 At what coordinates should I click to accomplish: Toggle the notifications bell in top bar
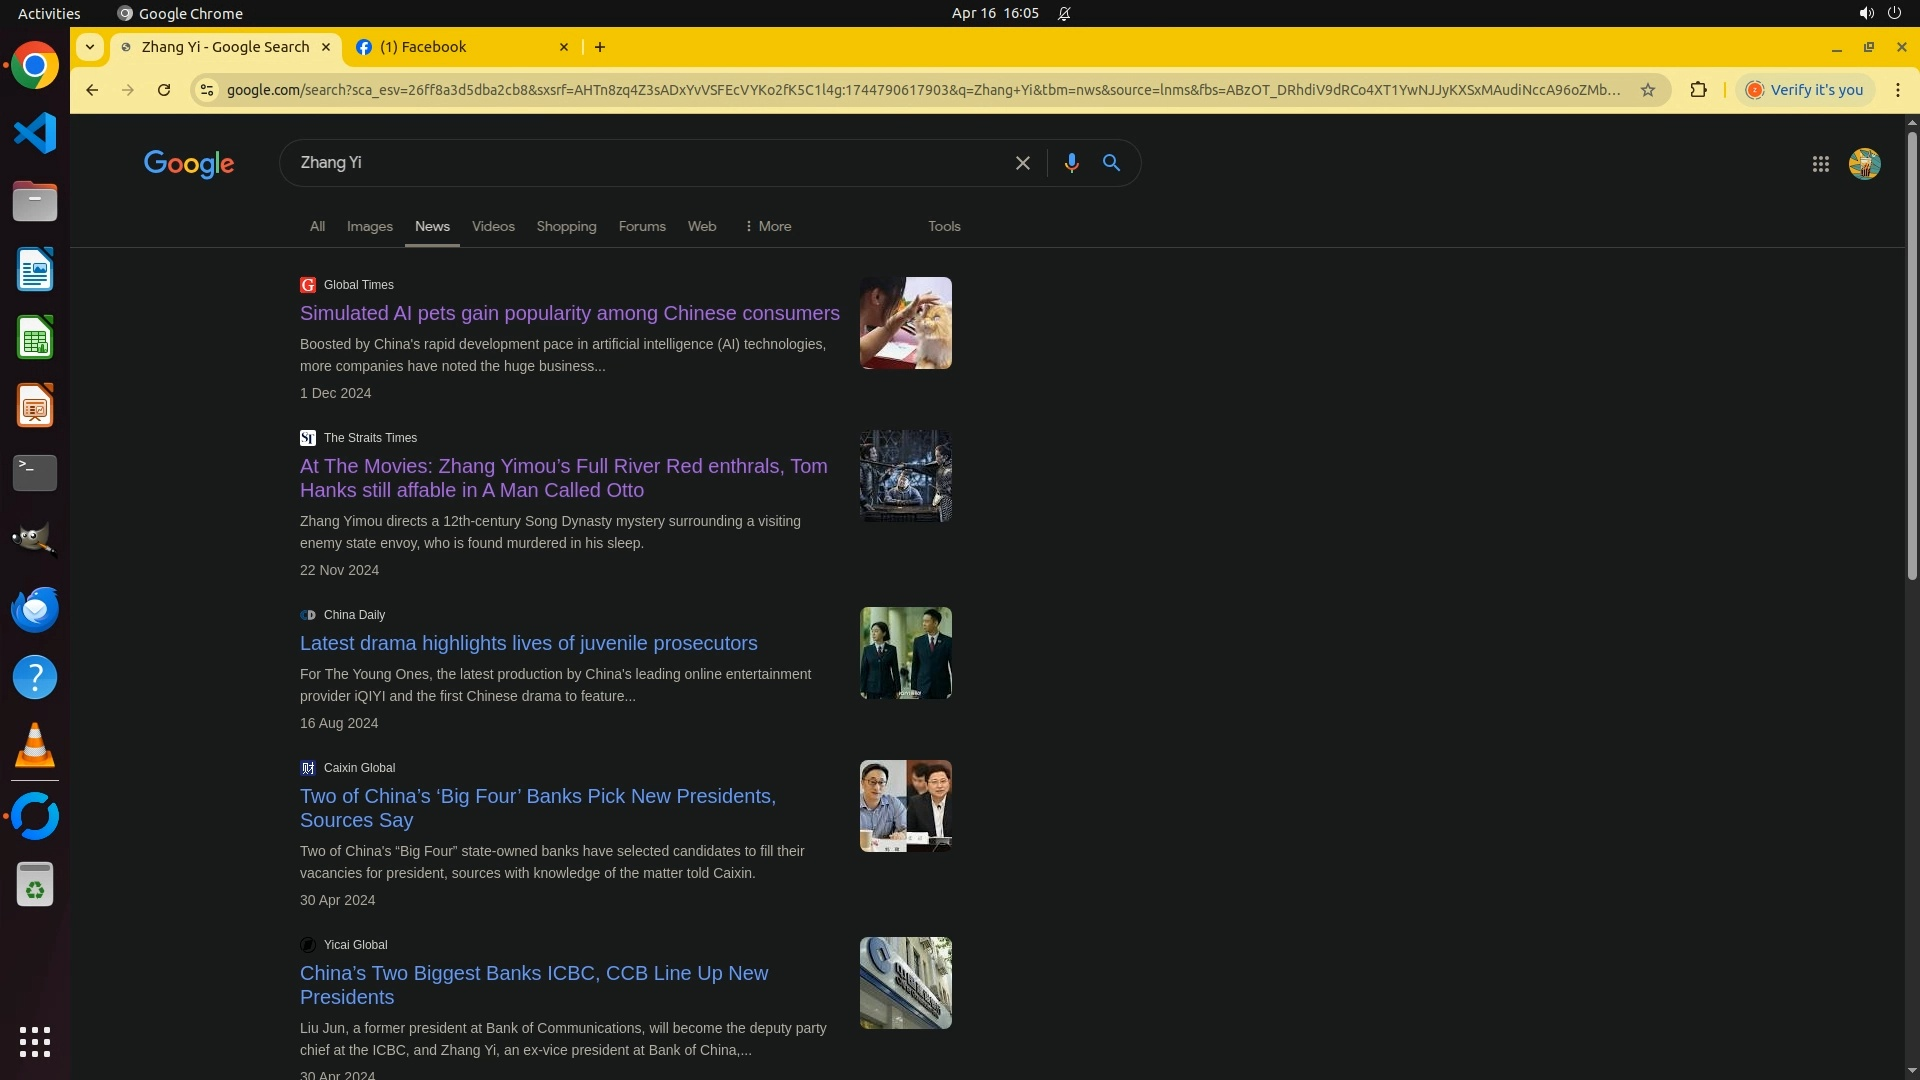[x=1064, y=14]
